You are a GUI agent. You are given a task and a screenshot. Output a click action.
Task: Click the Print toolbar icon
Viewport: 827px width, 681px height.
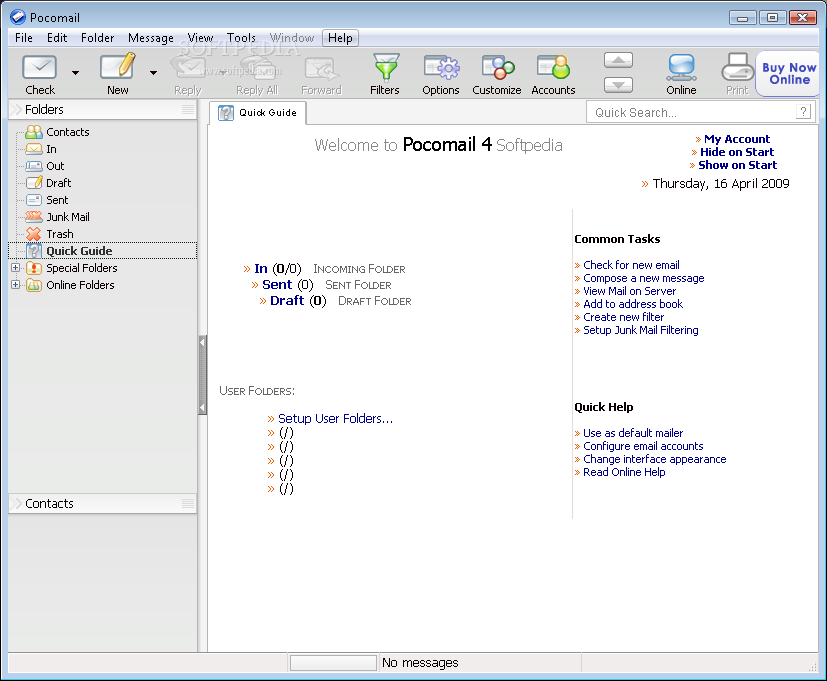(737, 67)
